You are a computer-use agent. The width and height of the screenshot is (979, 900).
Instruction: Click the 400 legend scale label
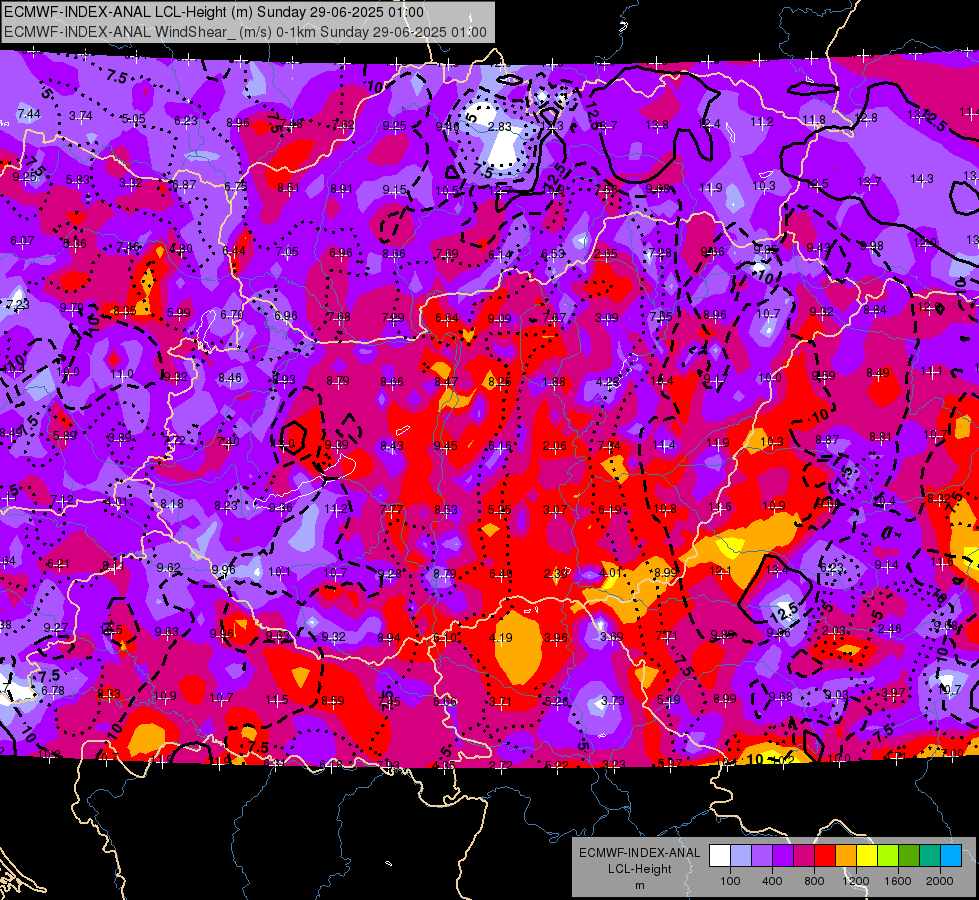[x=772, y=881]
